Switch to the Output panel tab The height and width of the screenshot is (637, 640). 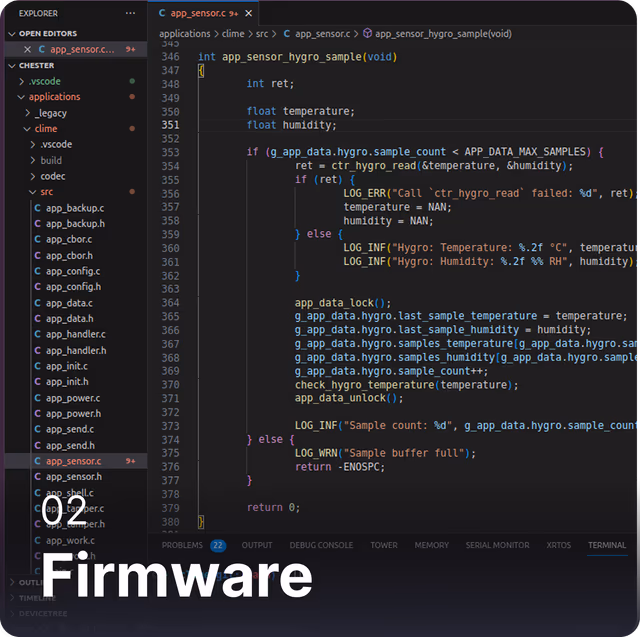click(257, 545)
